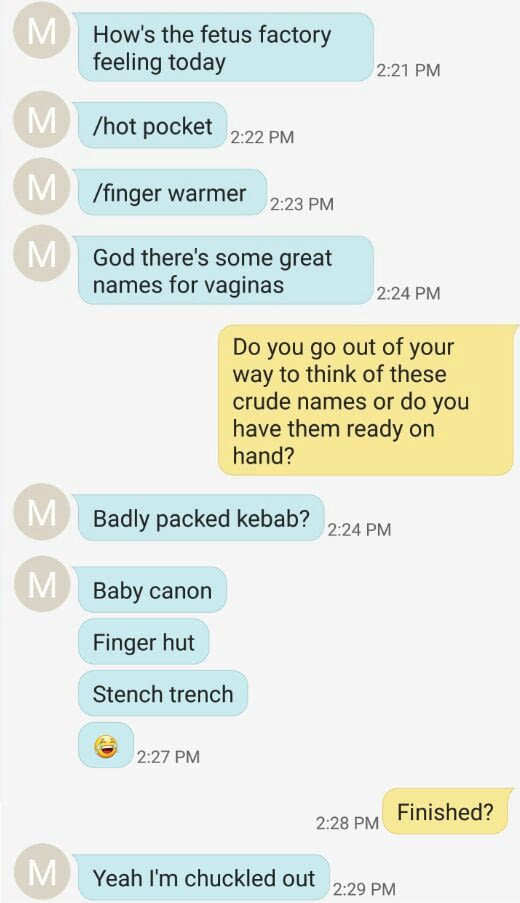520x903 pixels.
Task: Tap the M avatar beside Badly packed kebab
Action: point(41,512)
